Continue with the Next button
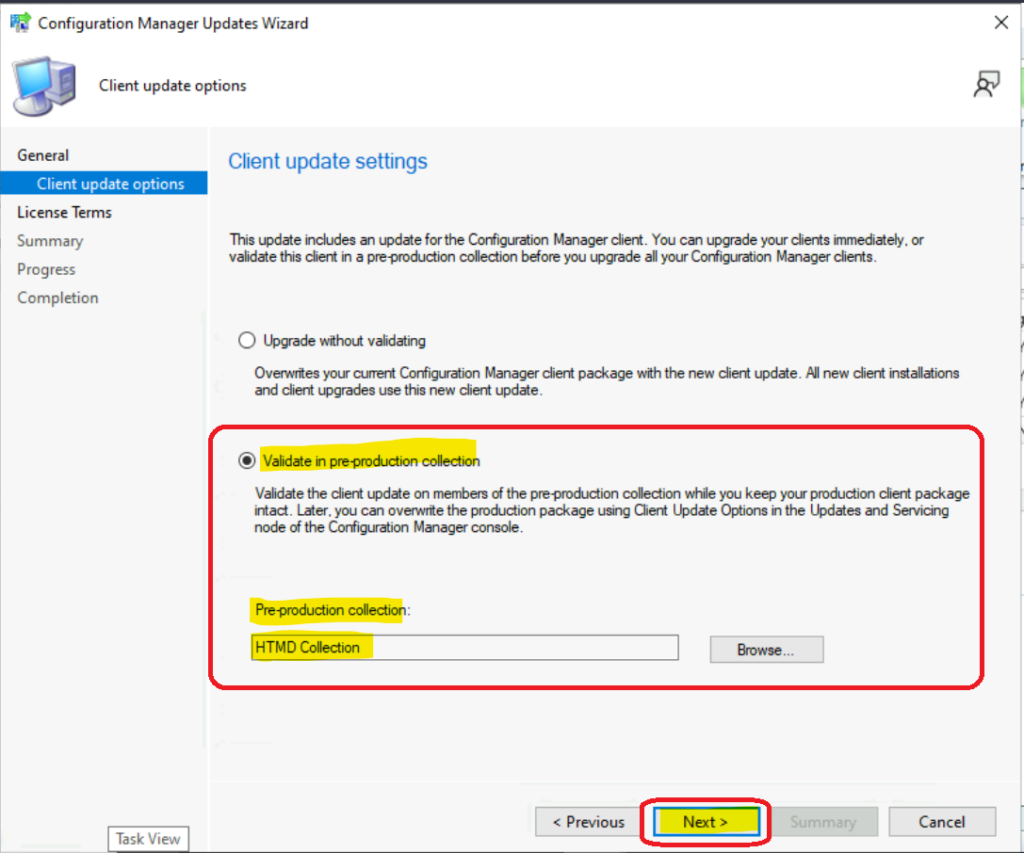The width and height of the screenshot is (1024, 853). pos(706,822)
